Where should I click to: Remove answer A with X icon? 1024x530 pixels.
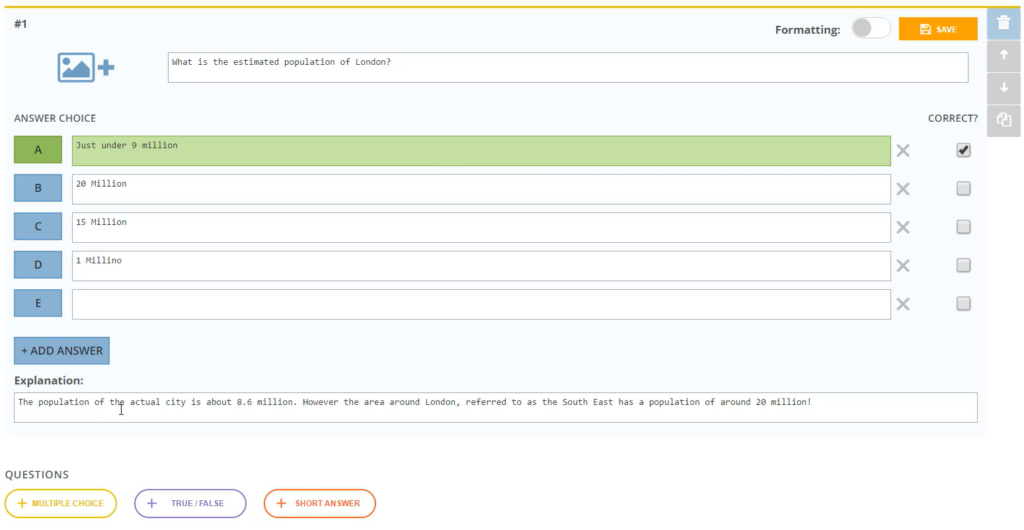pyautogui.click(x=903, y=151)
